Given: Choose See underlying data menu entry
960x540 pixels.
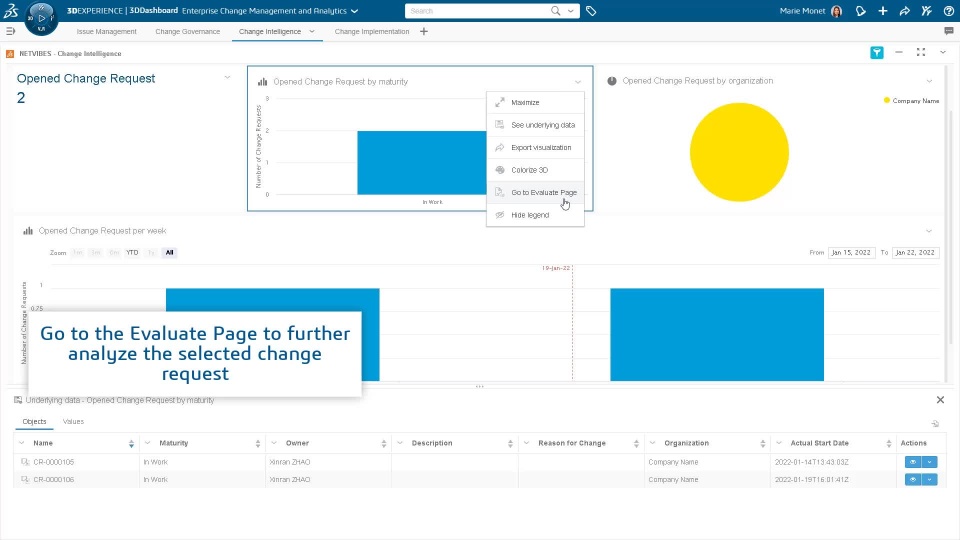Looking at the screenshot, I should click(x=536, y=125).
